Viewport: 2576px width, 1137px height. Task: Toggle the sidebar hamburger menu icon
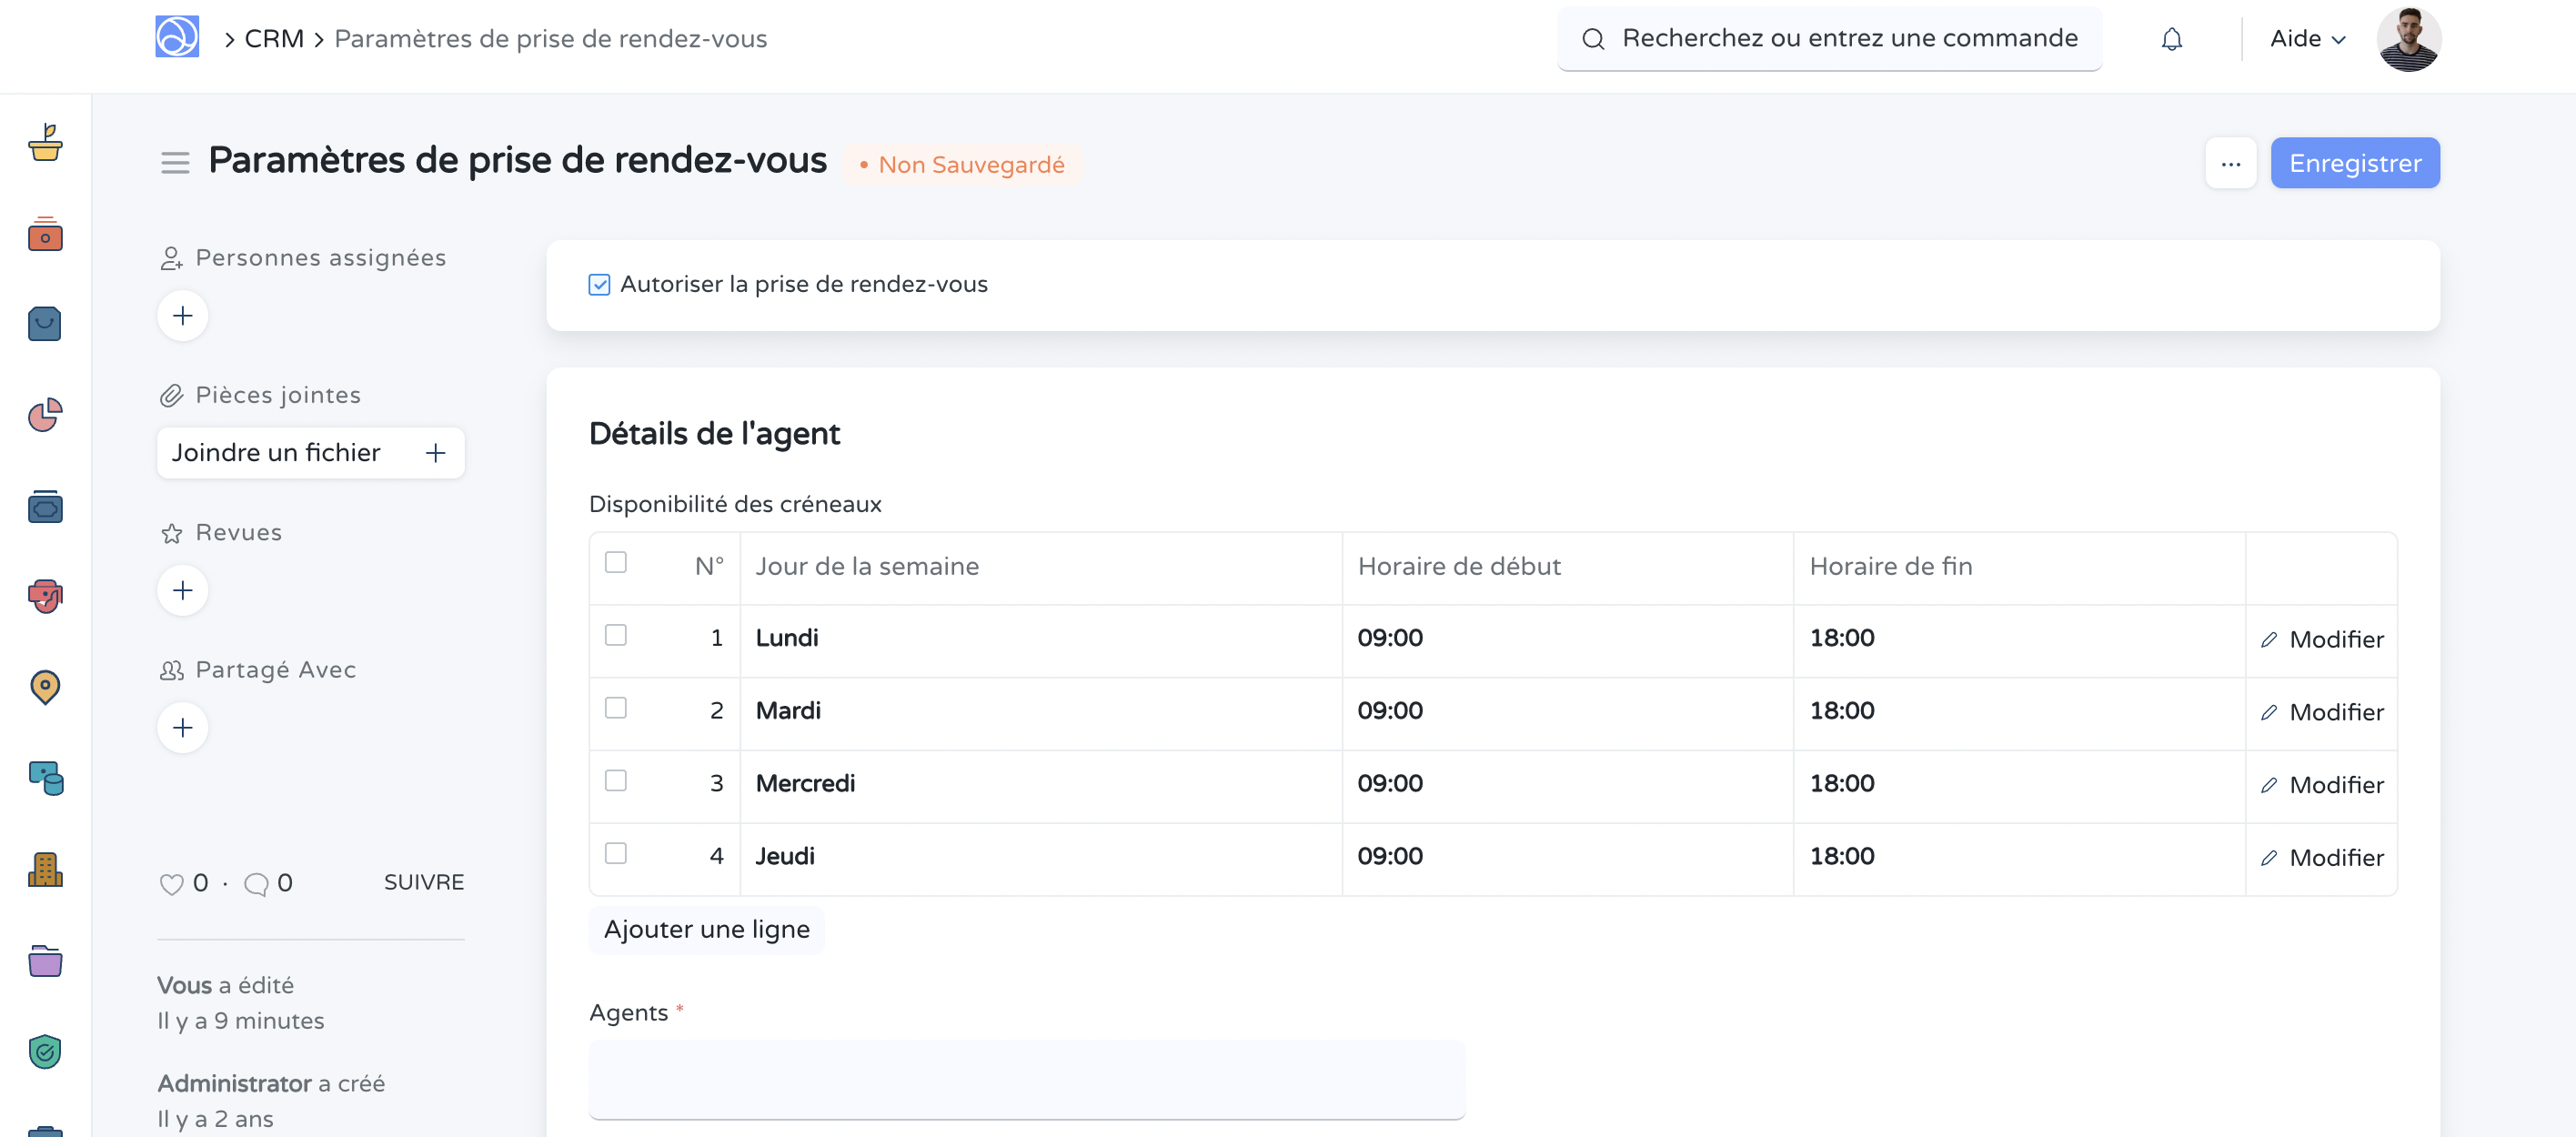click(175, 162)
